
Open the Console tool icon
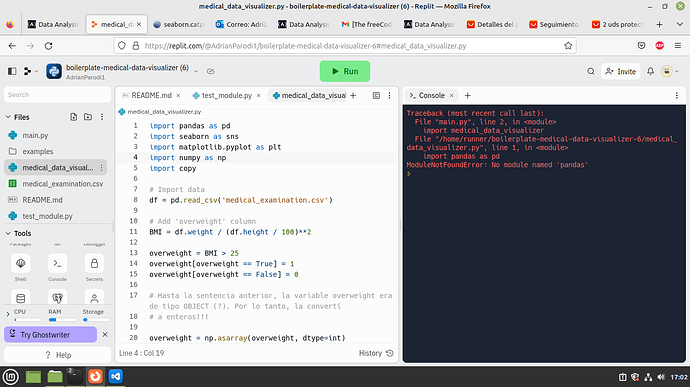click(57, 263)
